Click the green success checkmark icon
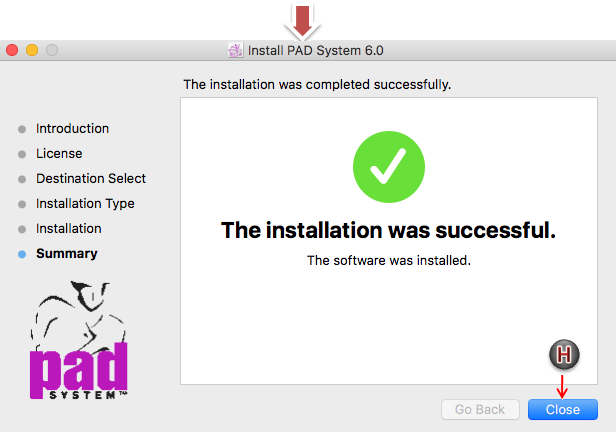Image resolution: width=616 pixels, height=432 pixels. point(389,168)
